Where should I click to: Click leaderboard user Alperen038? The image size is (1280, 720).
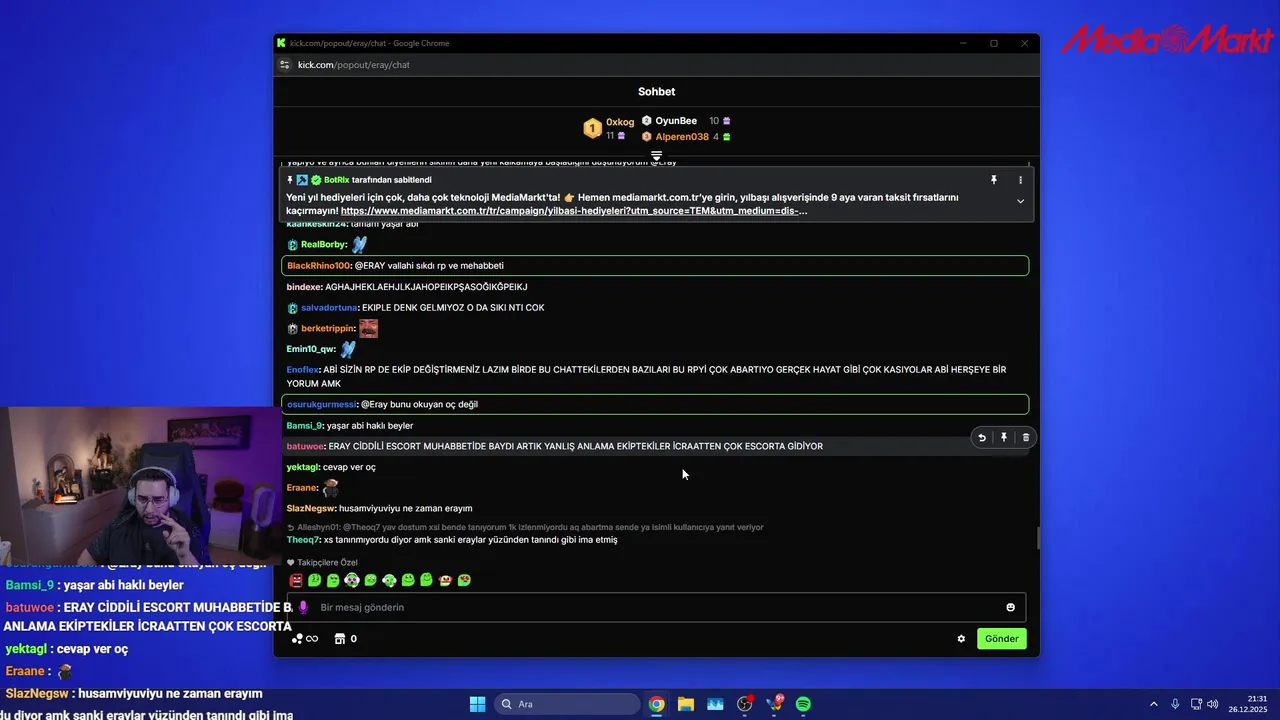[682, 137]
